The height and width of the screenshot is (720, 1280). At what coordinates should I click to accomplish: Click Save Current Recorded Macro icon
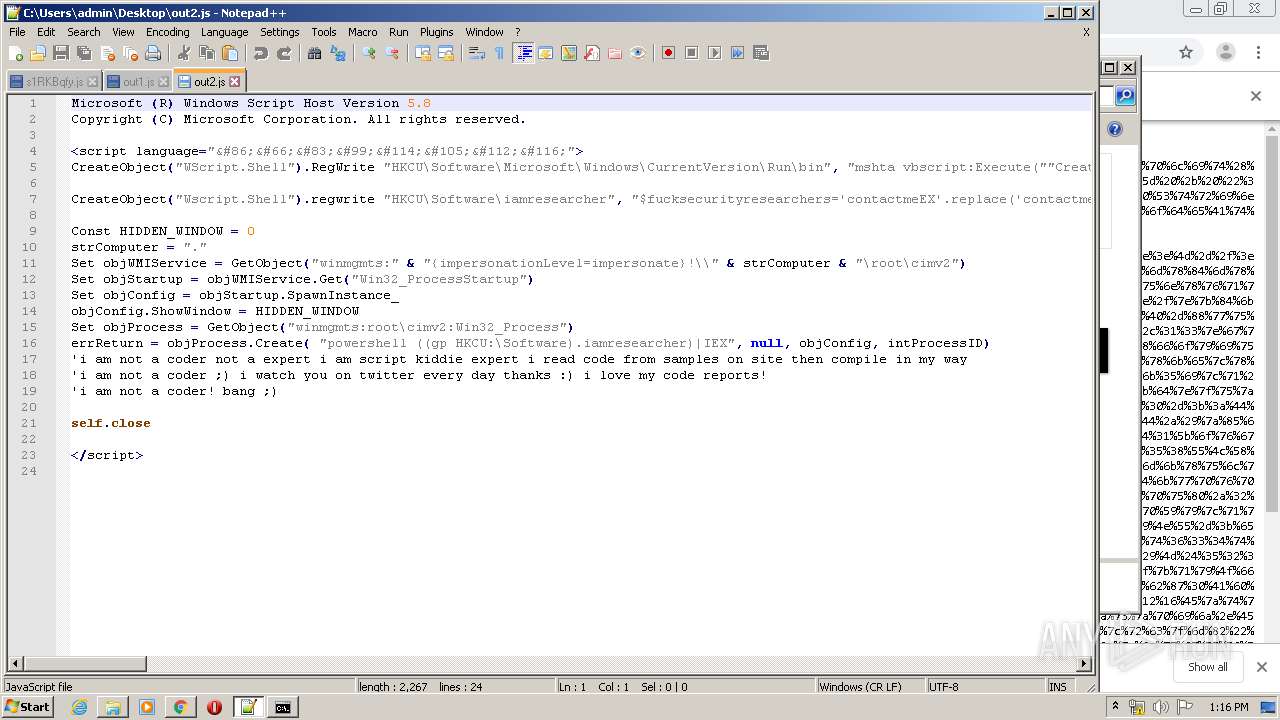[760, 53]
